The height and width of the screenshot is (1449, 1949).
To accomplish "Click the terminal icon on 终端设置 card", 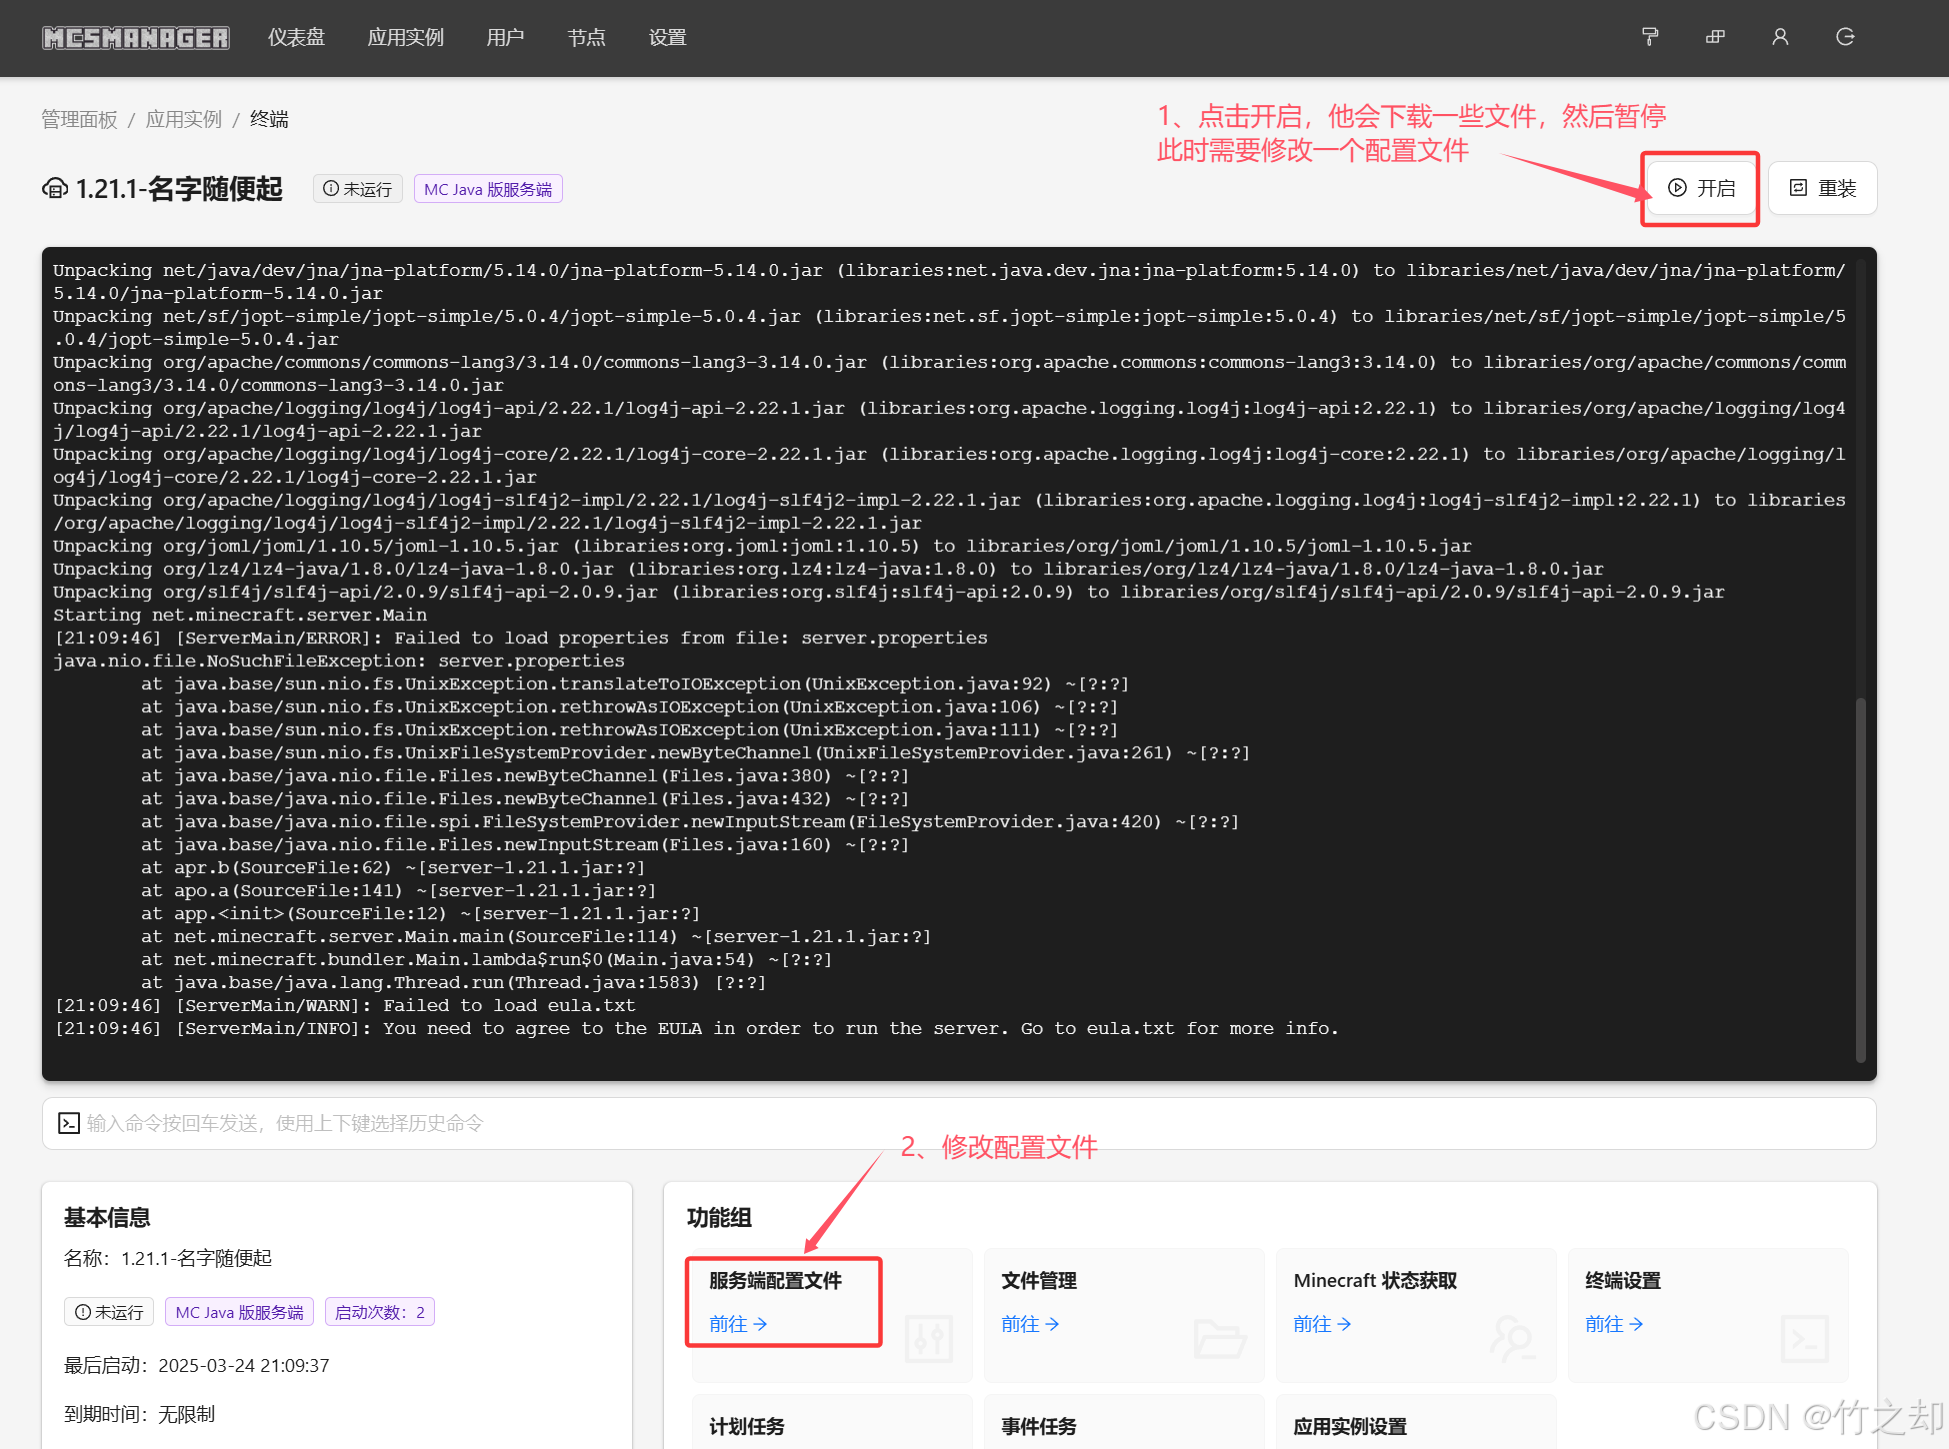I will (x=1805, y=1339).
